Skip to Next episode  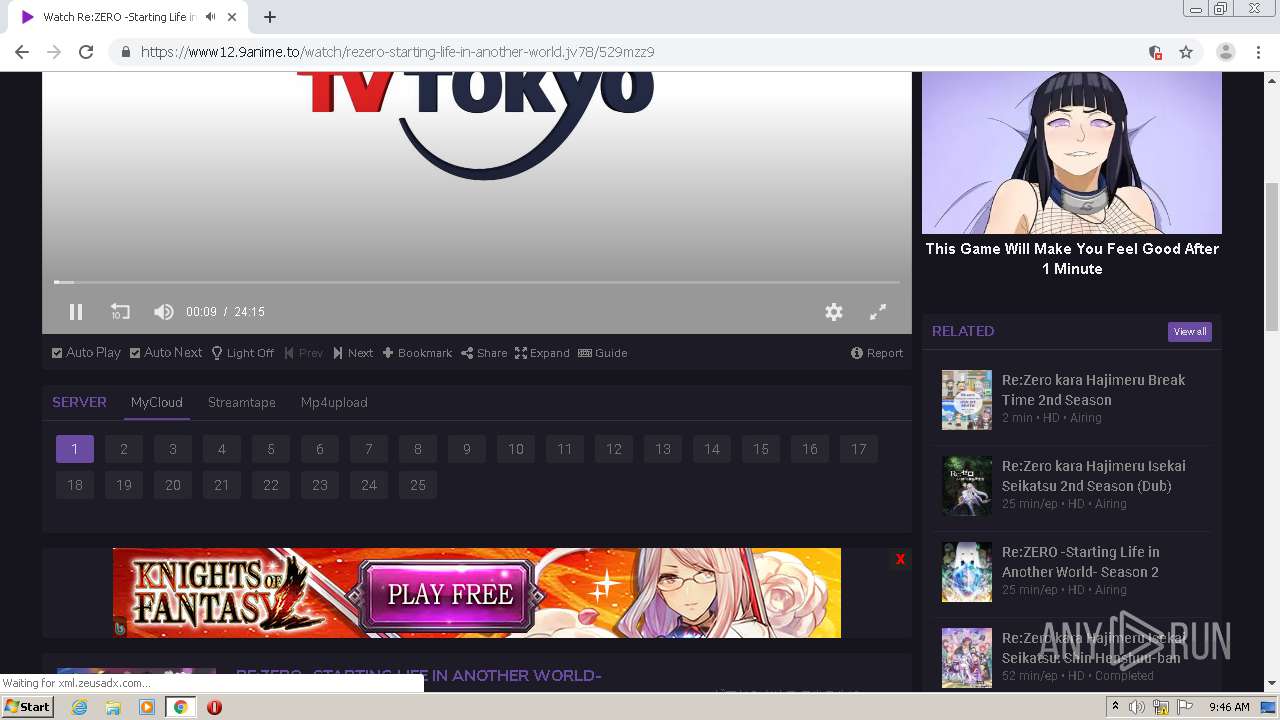pos(353,353)
